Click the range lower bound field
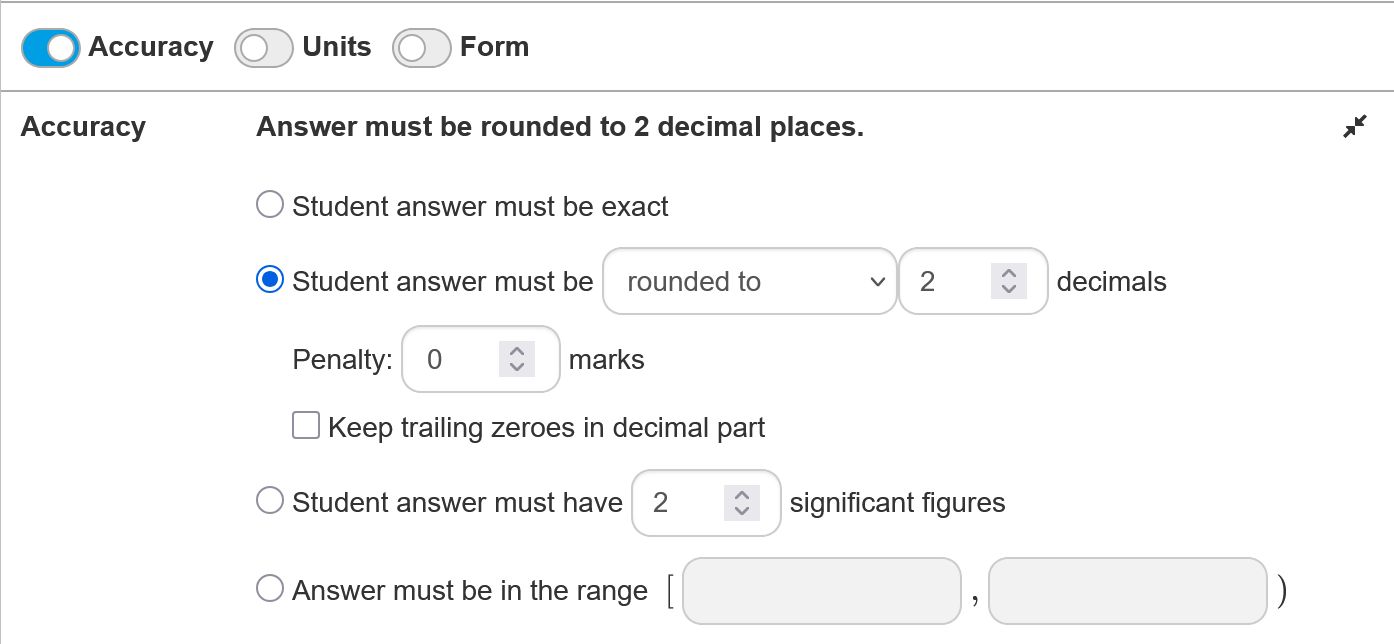The height and width of the screenshot is (644, 1394). pos(821,591)
